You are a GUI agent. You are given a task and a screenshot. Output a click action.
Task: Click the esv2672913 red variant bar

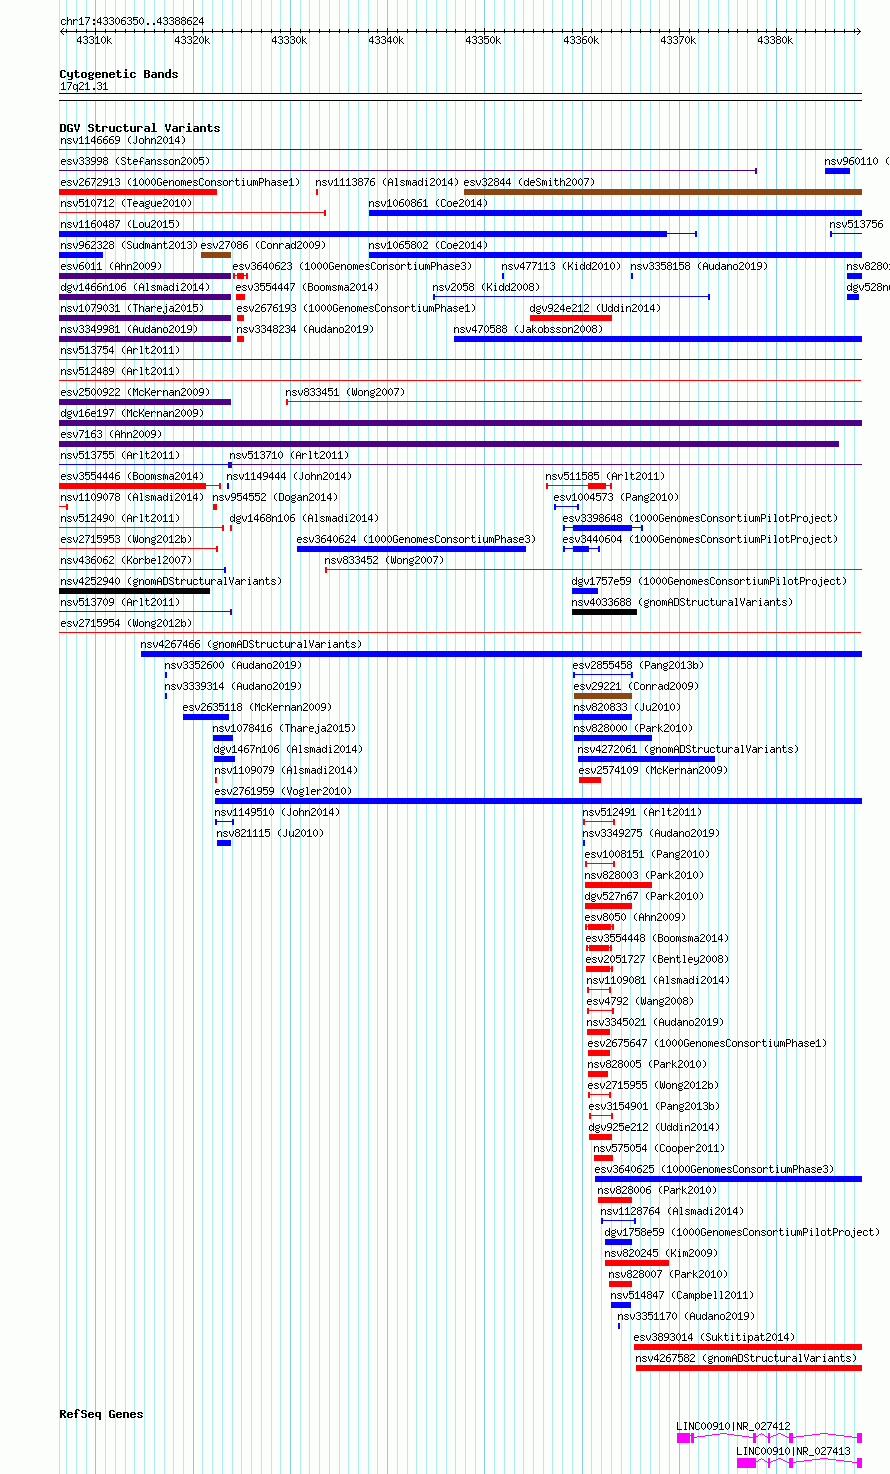click(x=138, y=192)
